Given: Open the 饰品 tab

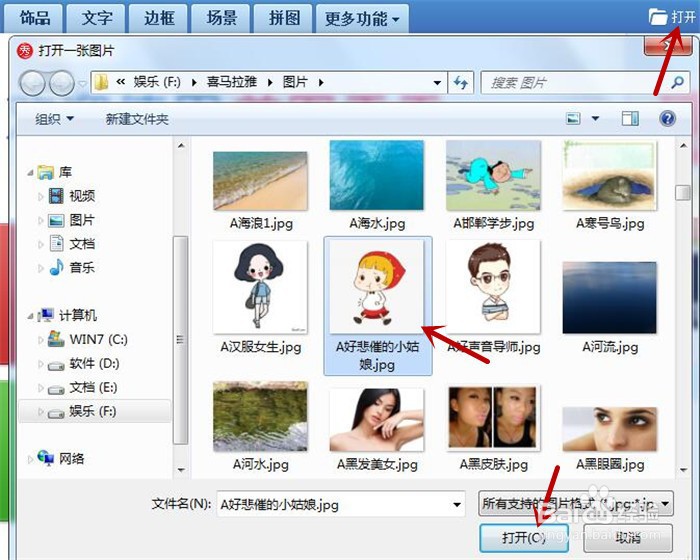Looking at the screenshot, I should point(34,19).
